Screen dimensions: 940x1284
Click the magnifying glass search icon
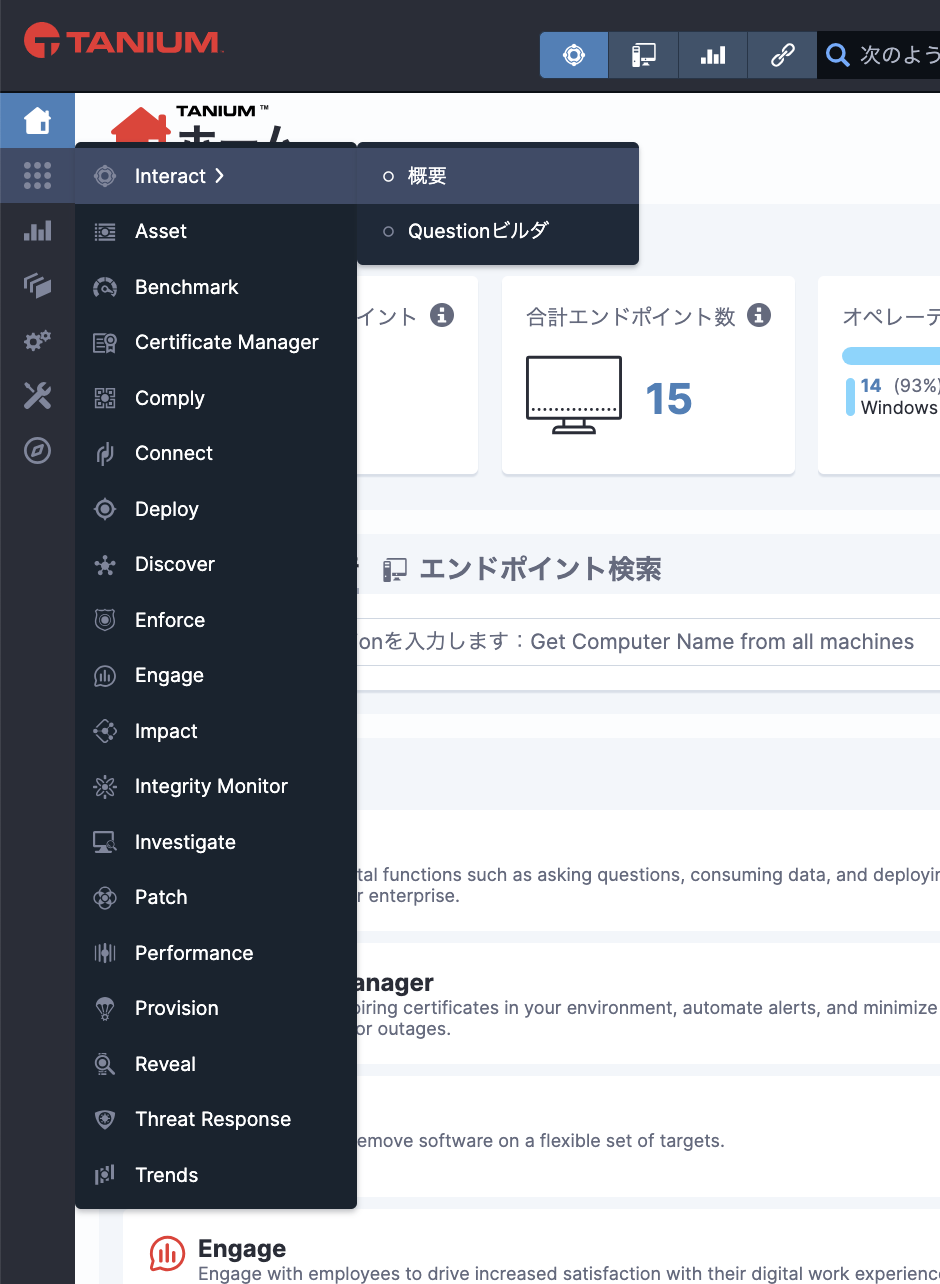coord(837,55)
